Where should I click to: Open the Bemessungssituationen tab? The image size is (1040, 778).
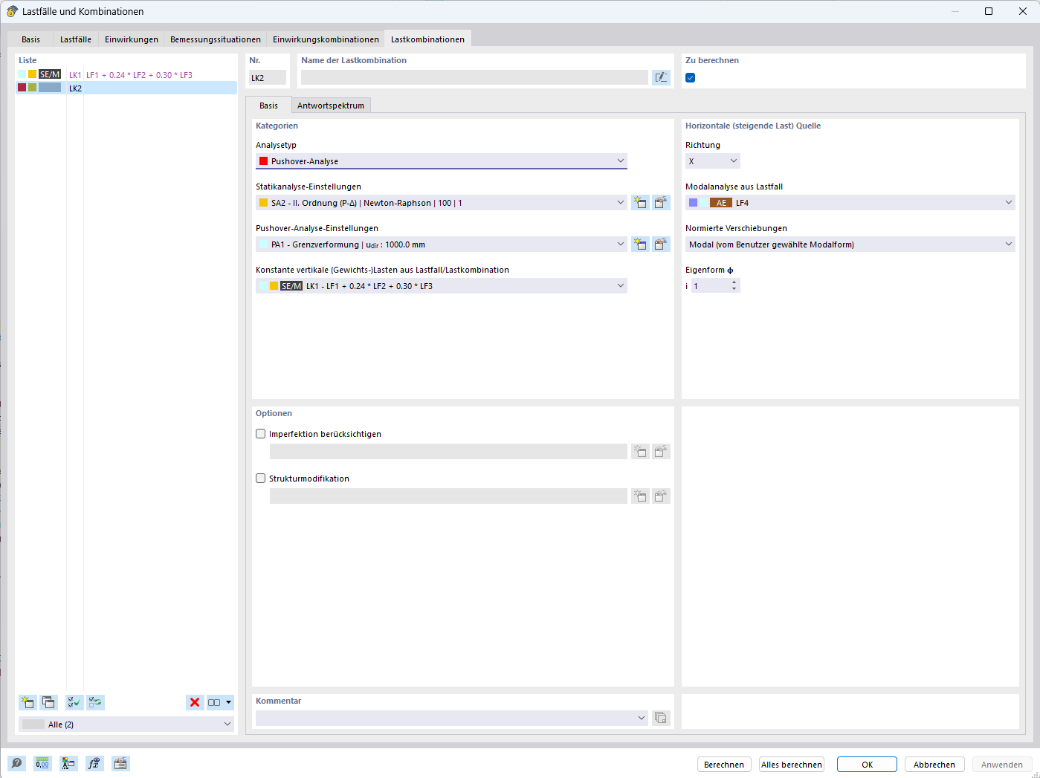[x=216, y=39]
